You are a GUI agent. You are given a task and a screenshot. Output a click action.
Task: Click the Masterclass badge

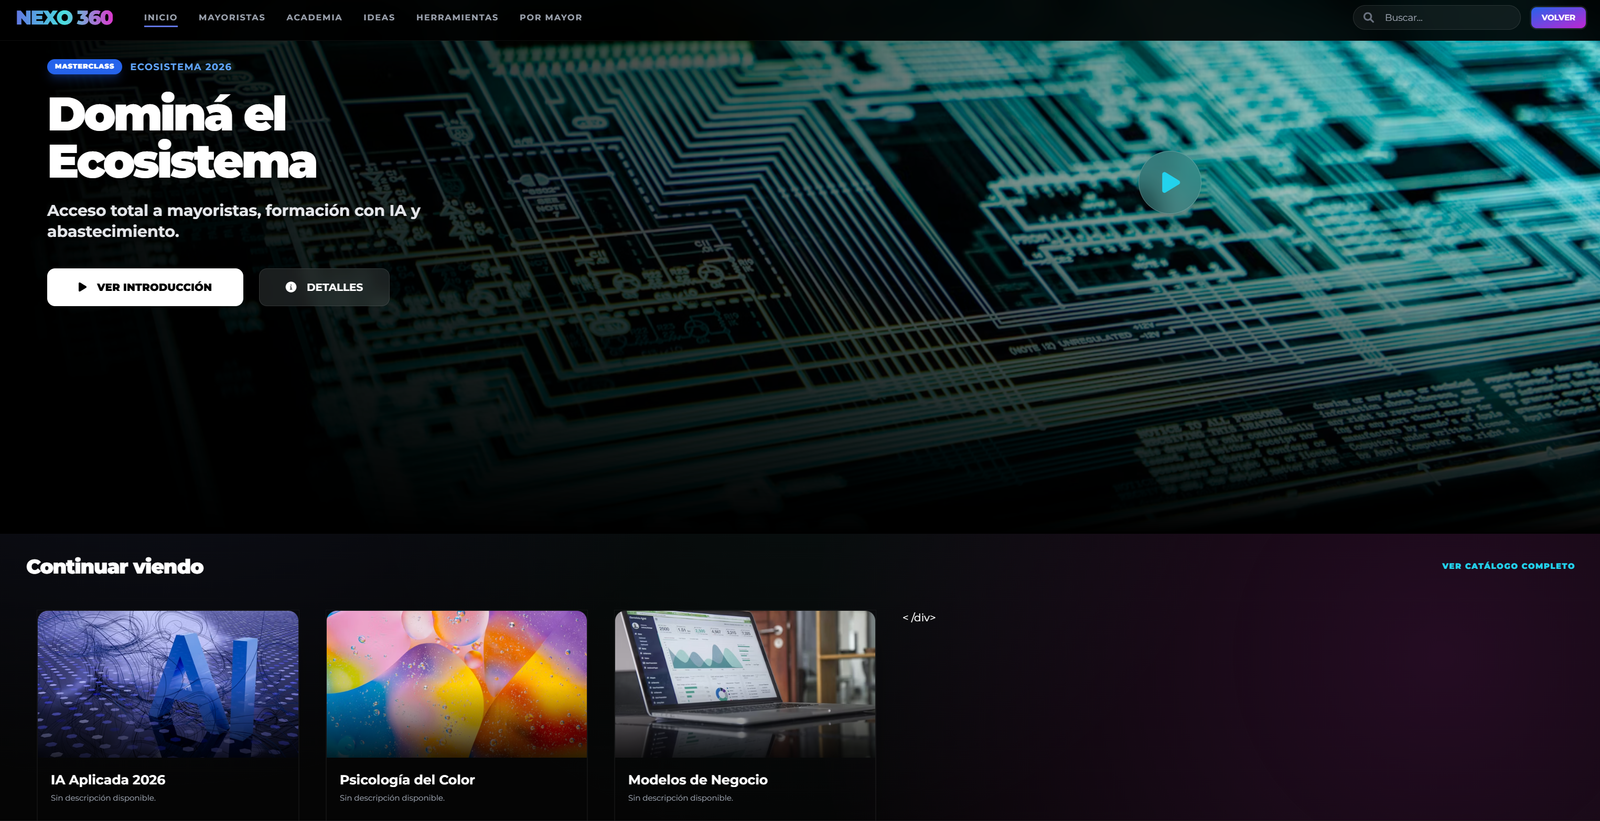tap(85, 67)
